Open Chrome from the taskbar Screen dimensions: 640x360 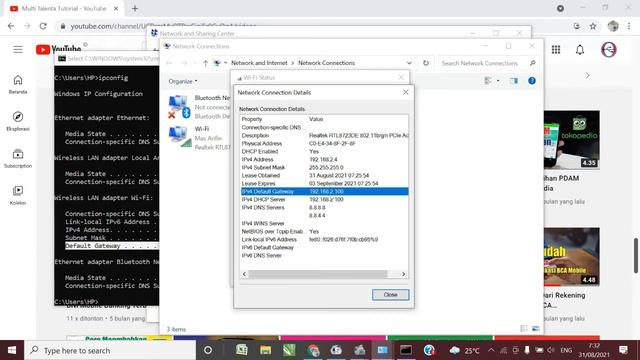pos(313,350)
